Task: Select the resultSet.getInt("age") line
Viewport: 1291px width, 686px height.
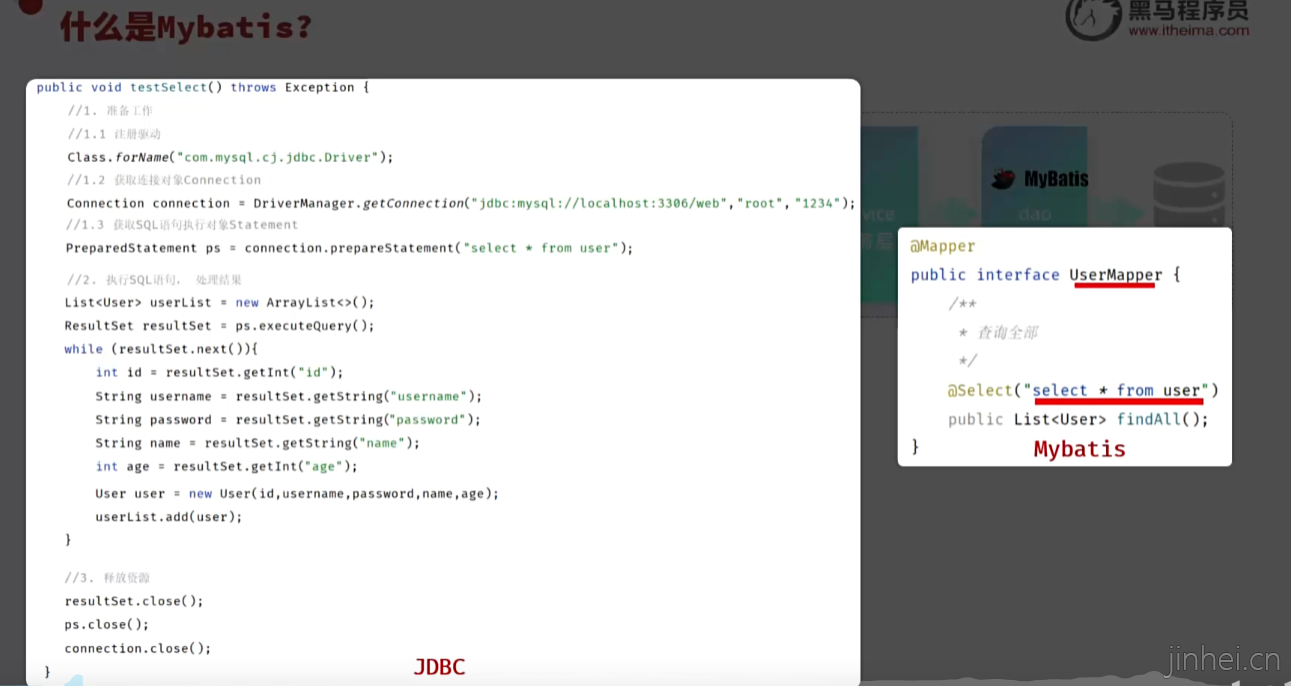Action: [x=226, y=466]
